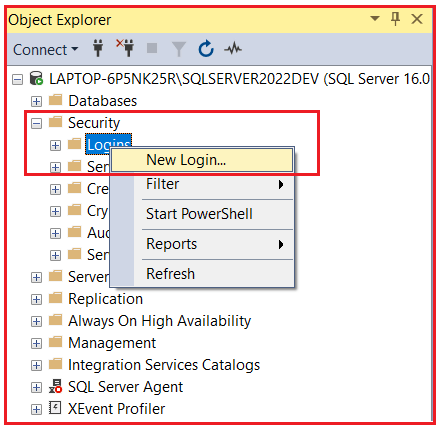440x426 pixels.
Task: Open the Connect dropdown in Object Explorer
Action: 46,50
